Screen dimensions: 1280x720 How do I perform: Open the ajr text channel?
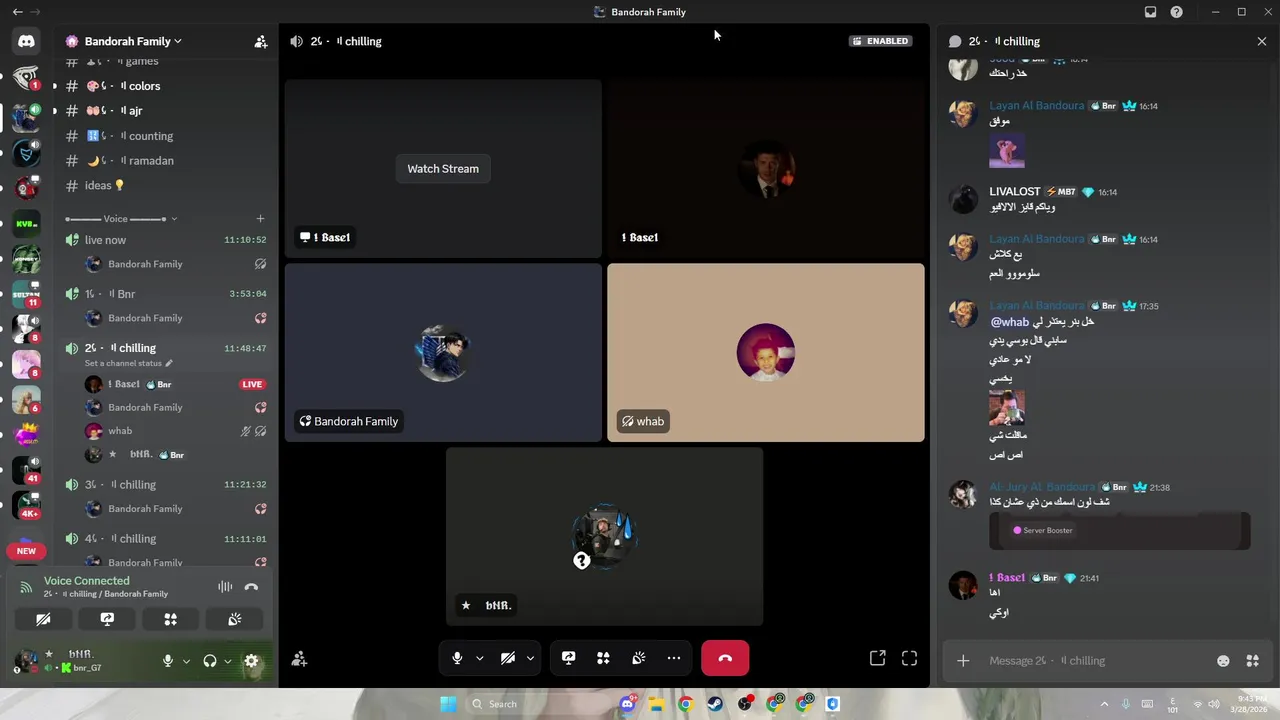[x=166, y=111]
